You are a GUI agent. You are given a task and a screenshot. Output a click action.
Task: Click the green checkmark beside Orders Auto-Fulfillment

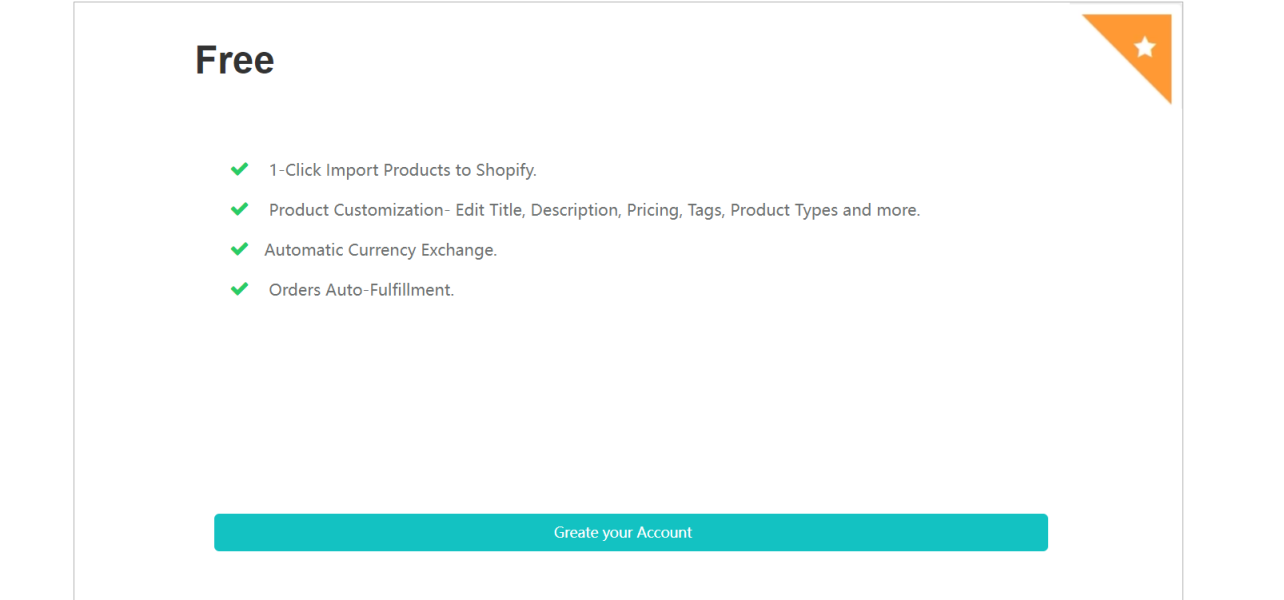click(239, 290)
